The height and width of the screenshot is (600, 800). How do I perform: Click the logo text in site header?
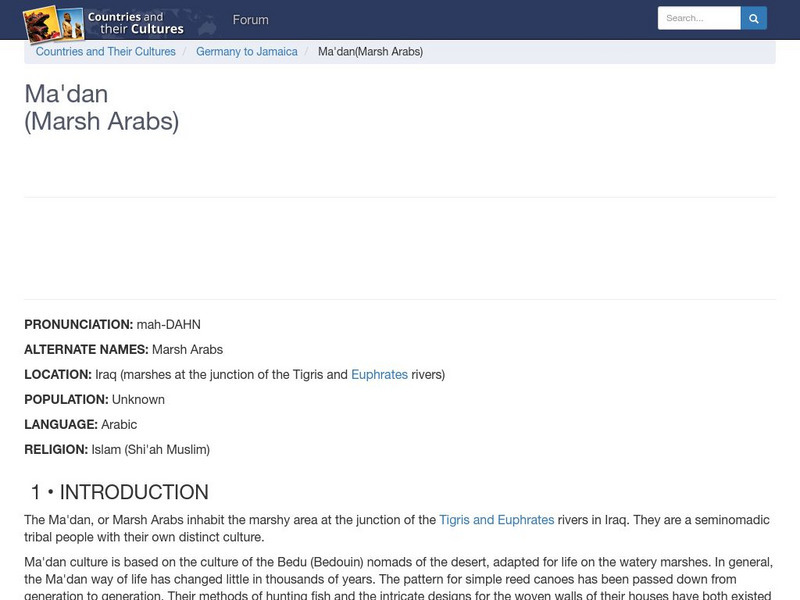(x=136, y=23)
